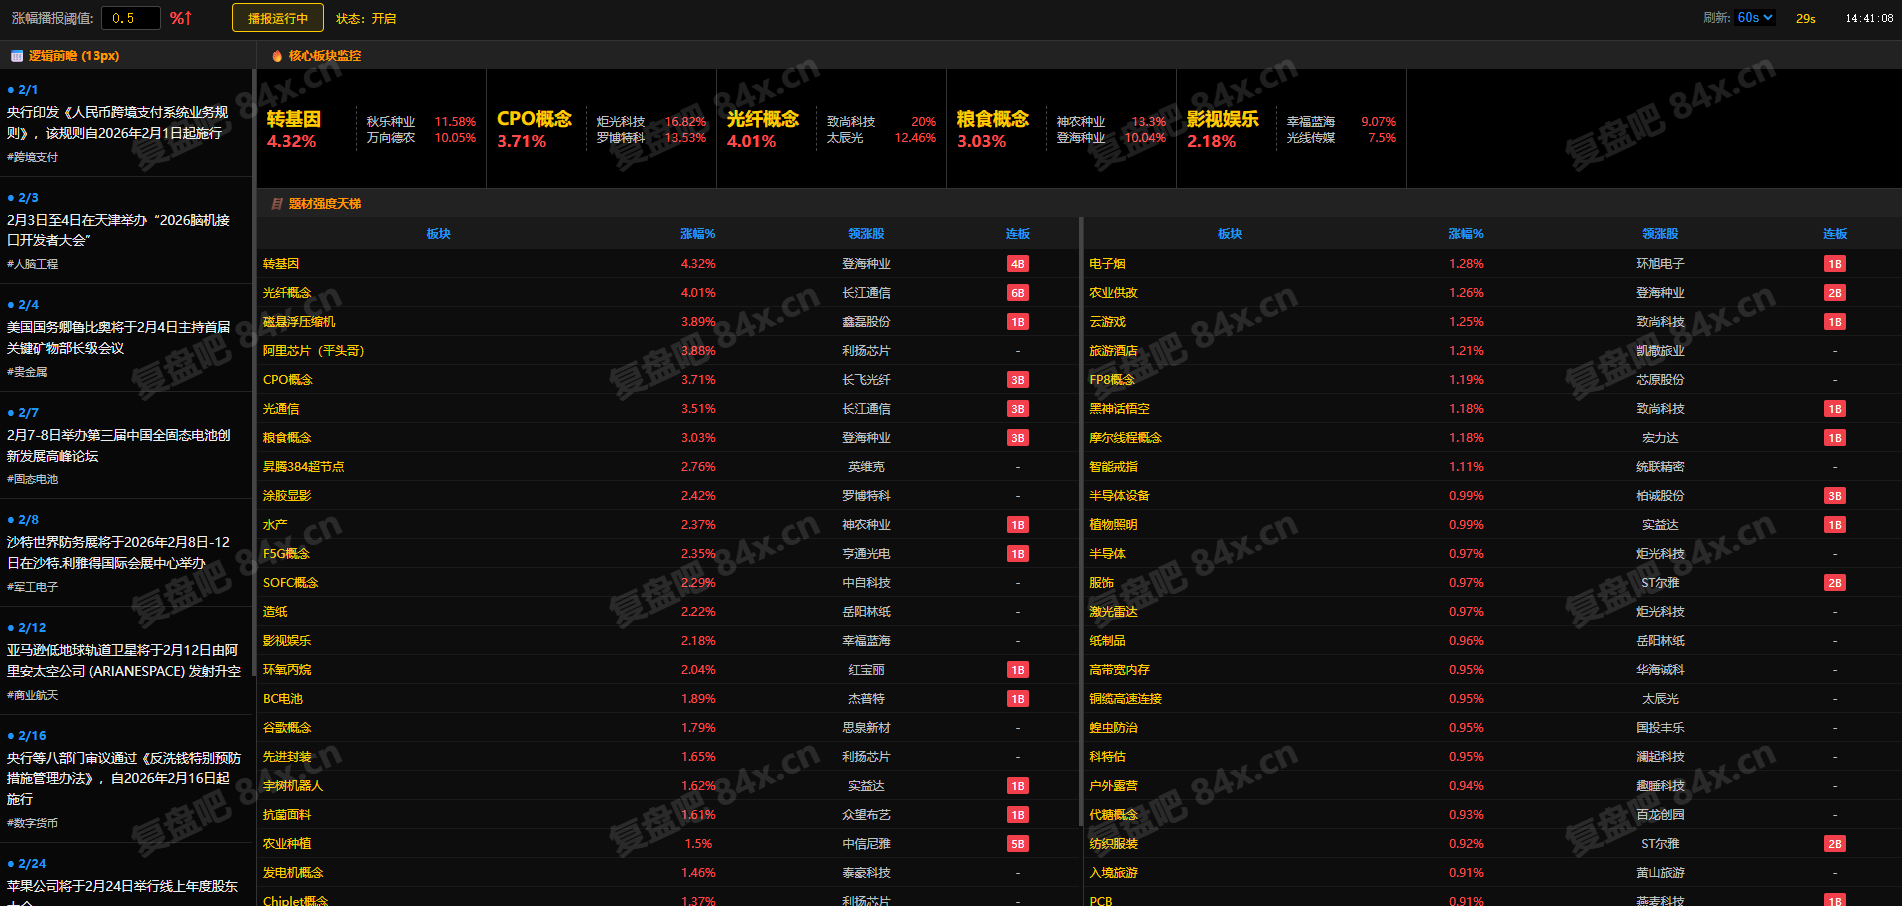Select the 影视娱乐 core sector card
1902x906 pixels.
click(1291, 129)
